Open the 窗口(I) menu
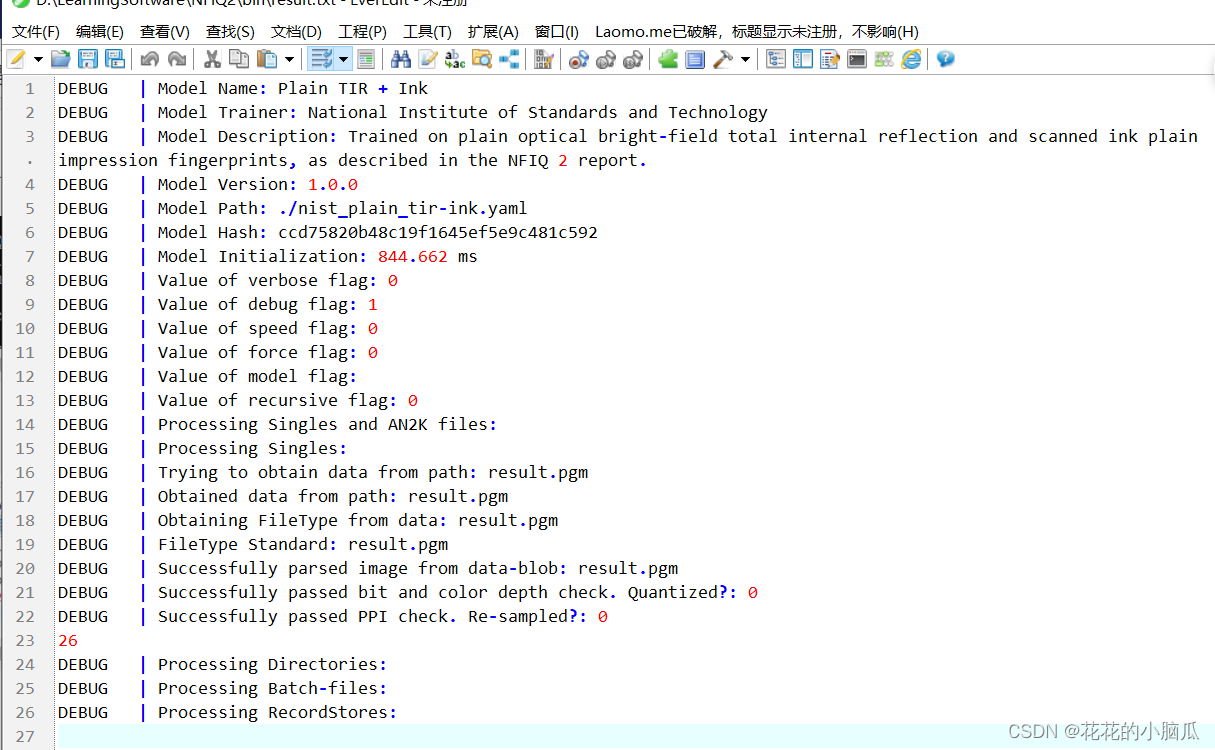 coord(557,32)
